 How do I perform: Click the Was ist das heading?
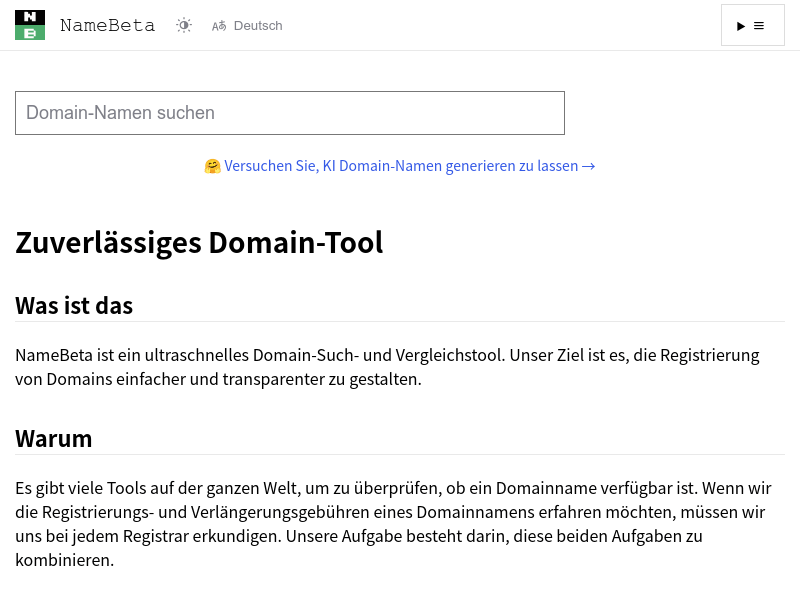pos(74,306)
